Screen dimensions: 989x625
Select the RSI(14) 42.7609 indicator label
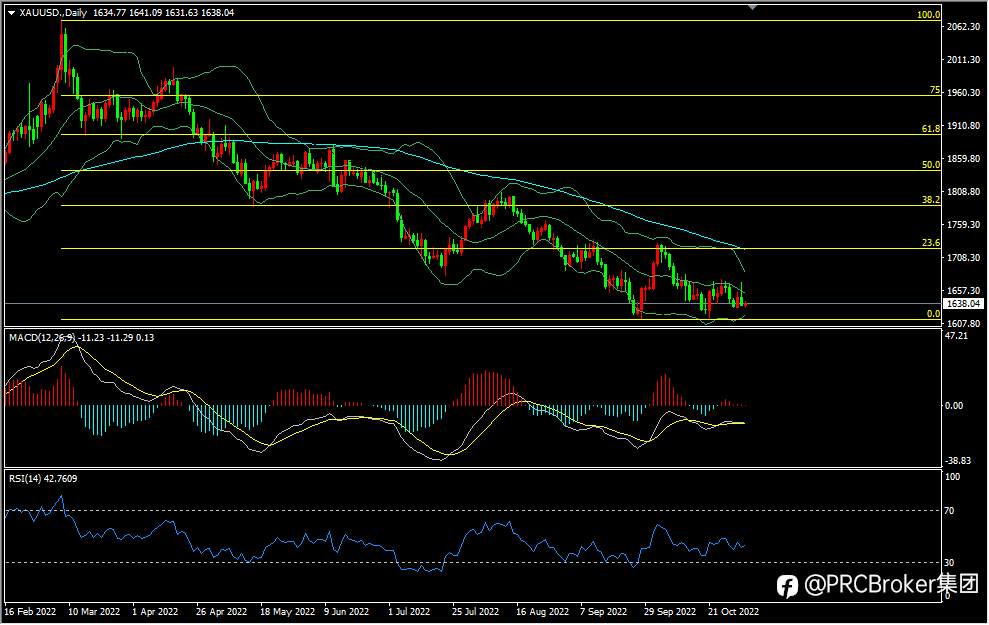click(43, 479)
